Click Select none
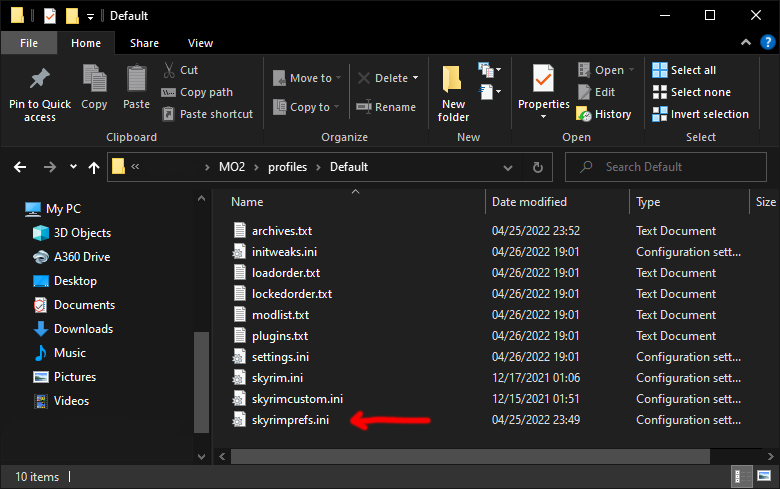 point(691,92)
